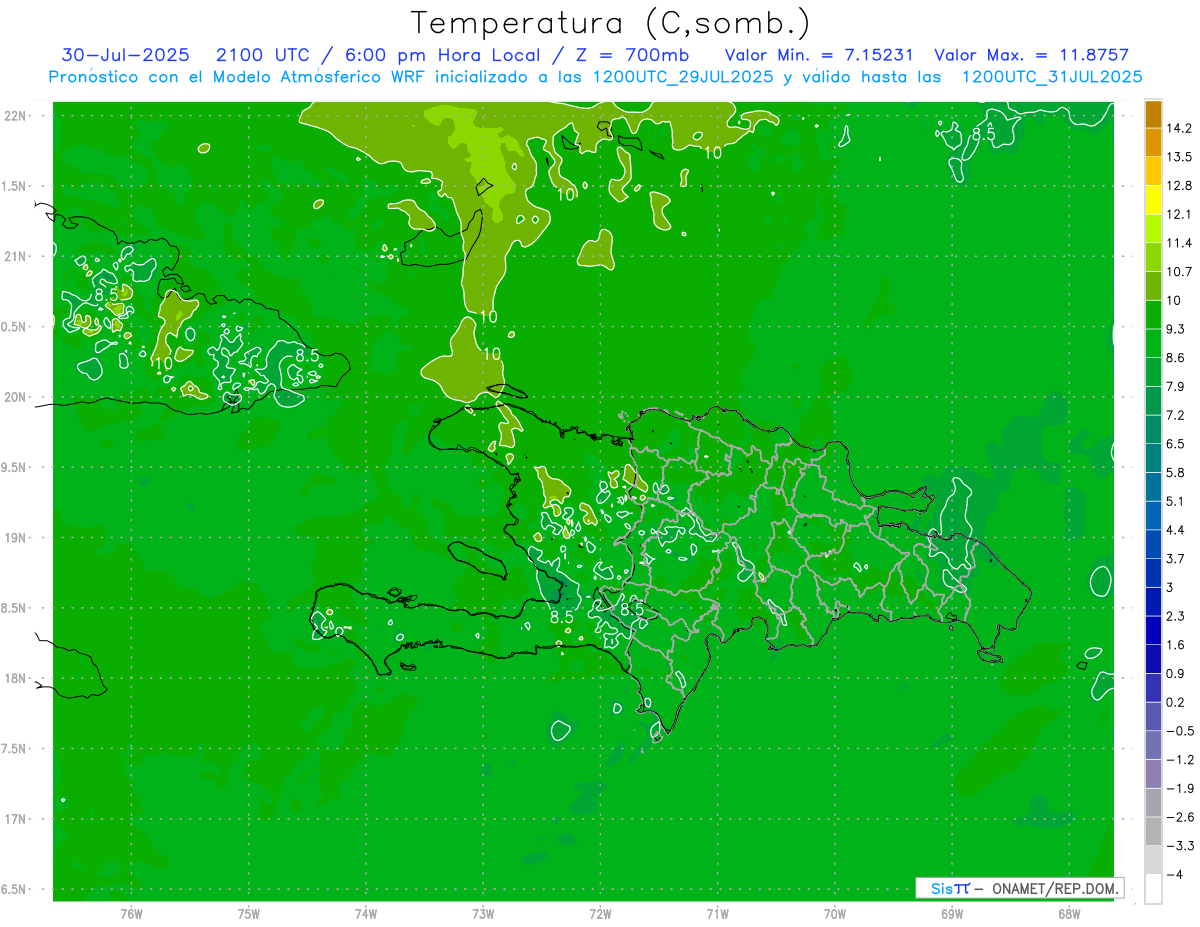Click the 72W longitude axis label
The image size is (1200, 927).
click(600, 914)
